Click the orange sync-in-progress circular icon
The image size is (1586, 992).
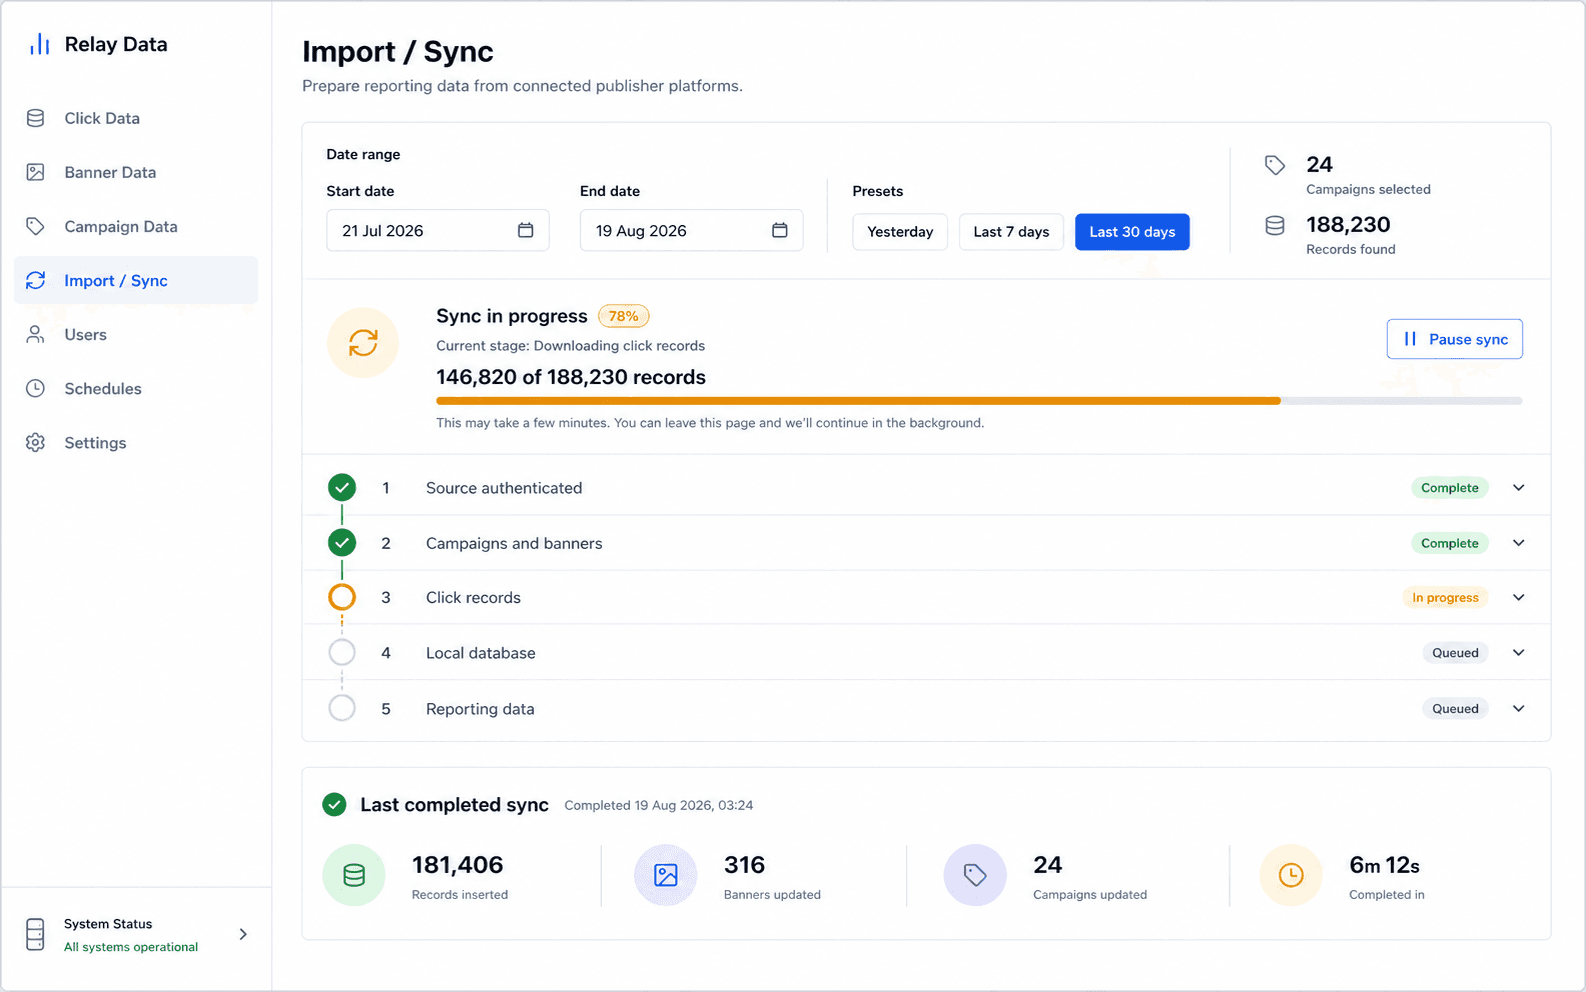point(363,343)
